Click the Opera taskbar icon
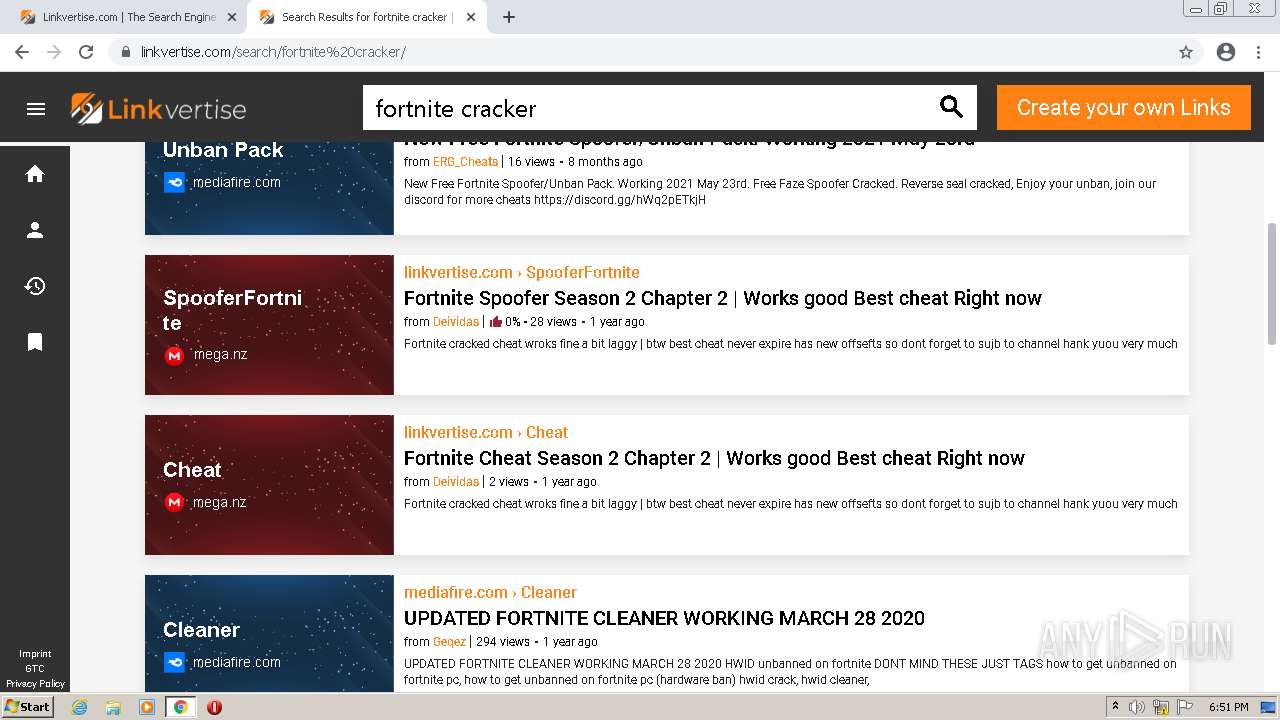 214,707
